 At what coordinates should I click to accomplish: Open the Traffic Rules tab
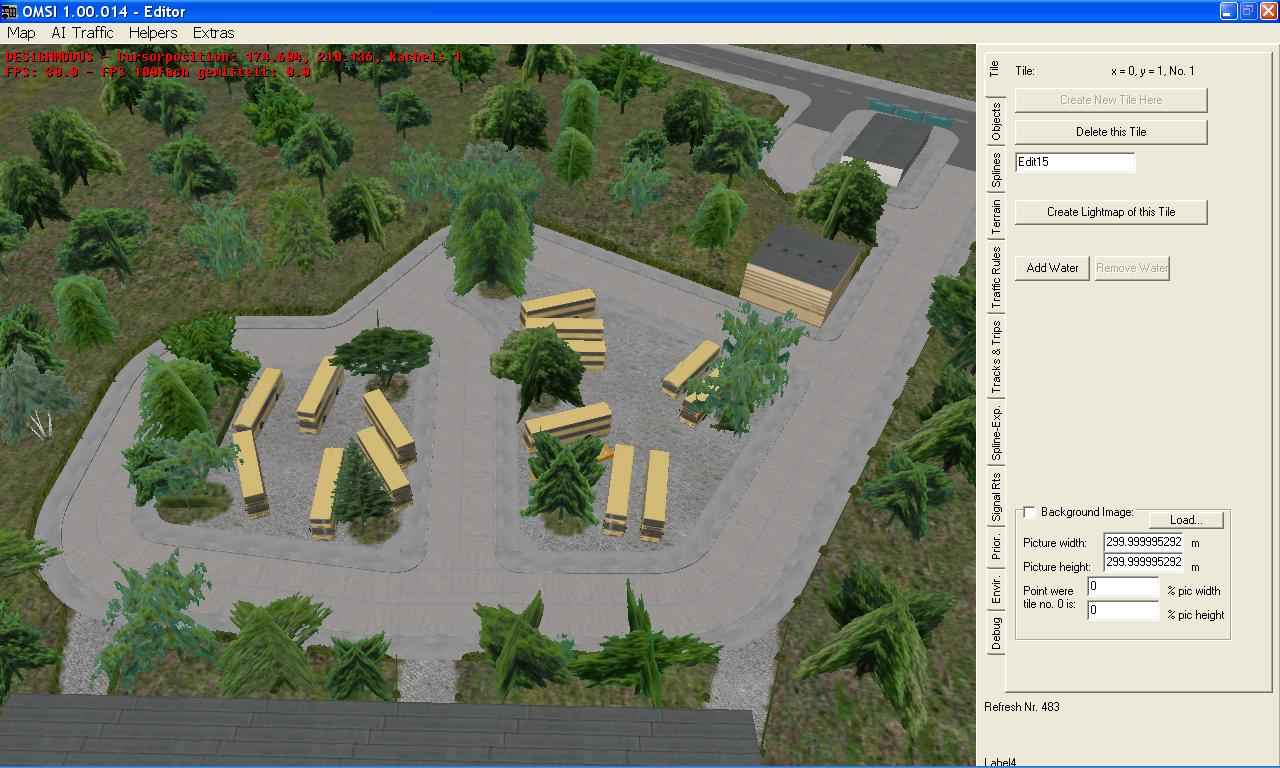click(x=995, y=278)
